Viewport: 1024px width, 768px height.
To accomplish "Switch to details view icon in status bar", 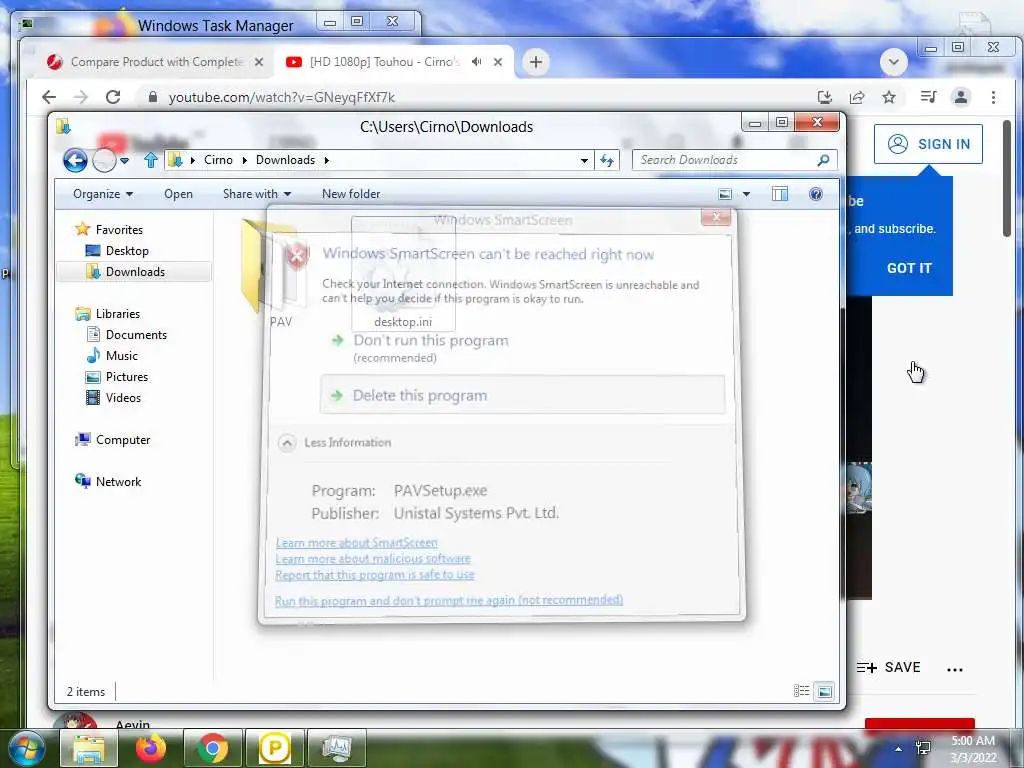I will (x=801, y=691).
